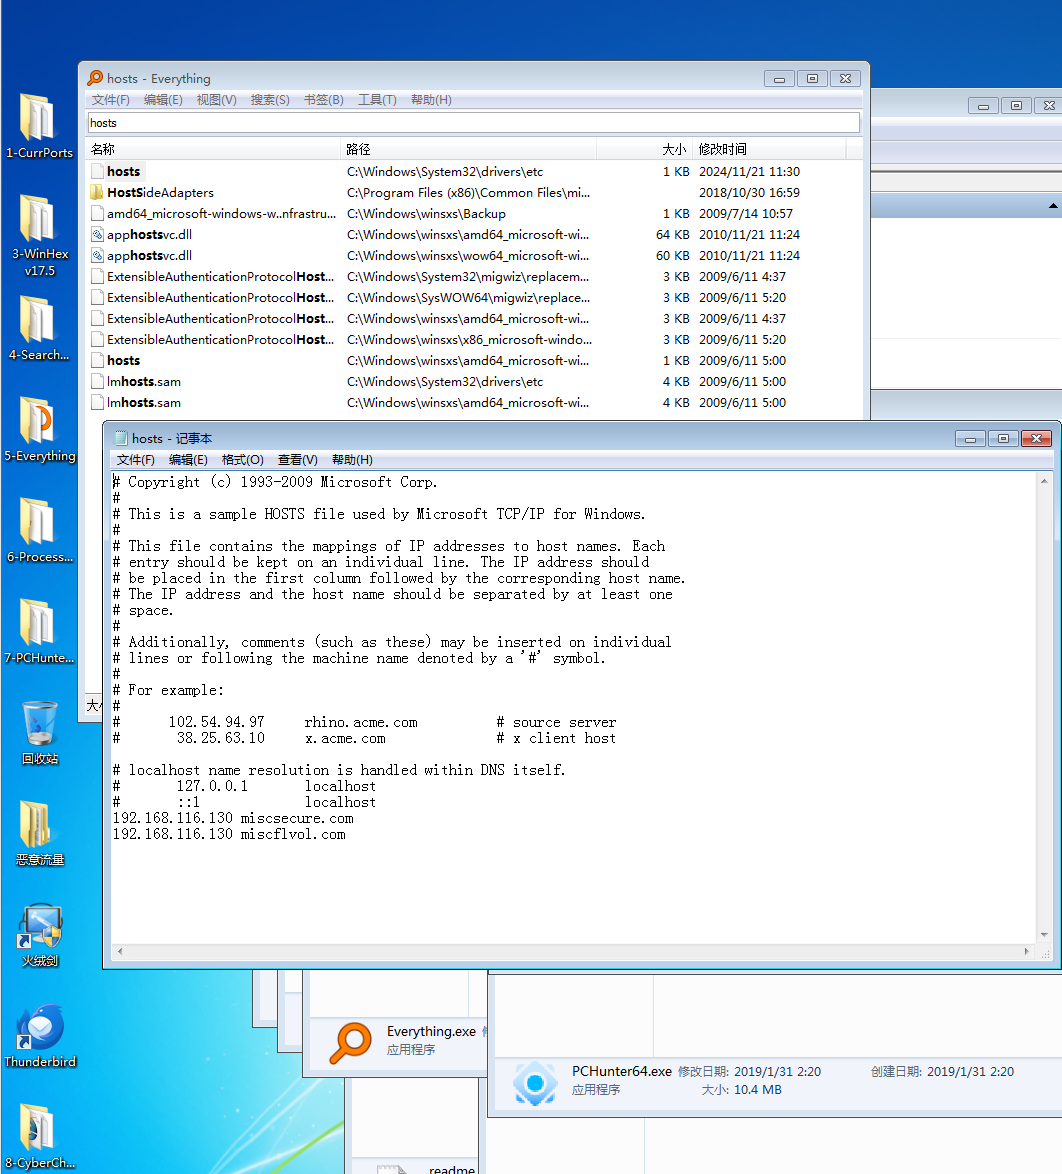1062x1174 pixels.
Task: Open Notepad's 编辑(E) menu
Action: tap(188, 460)
